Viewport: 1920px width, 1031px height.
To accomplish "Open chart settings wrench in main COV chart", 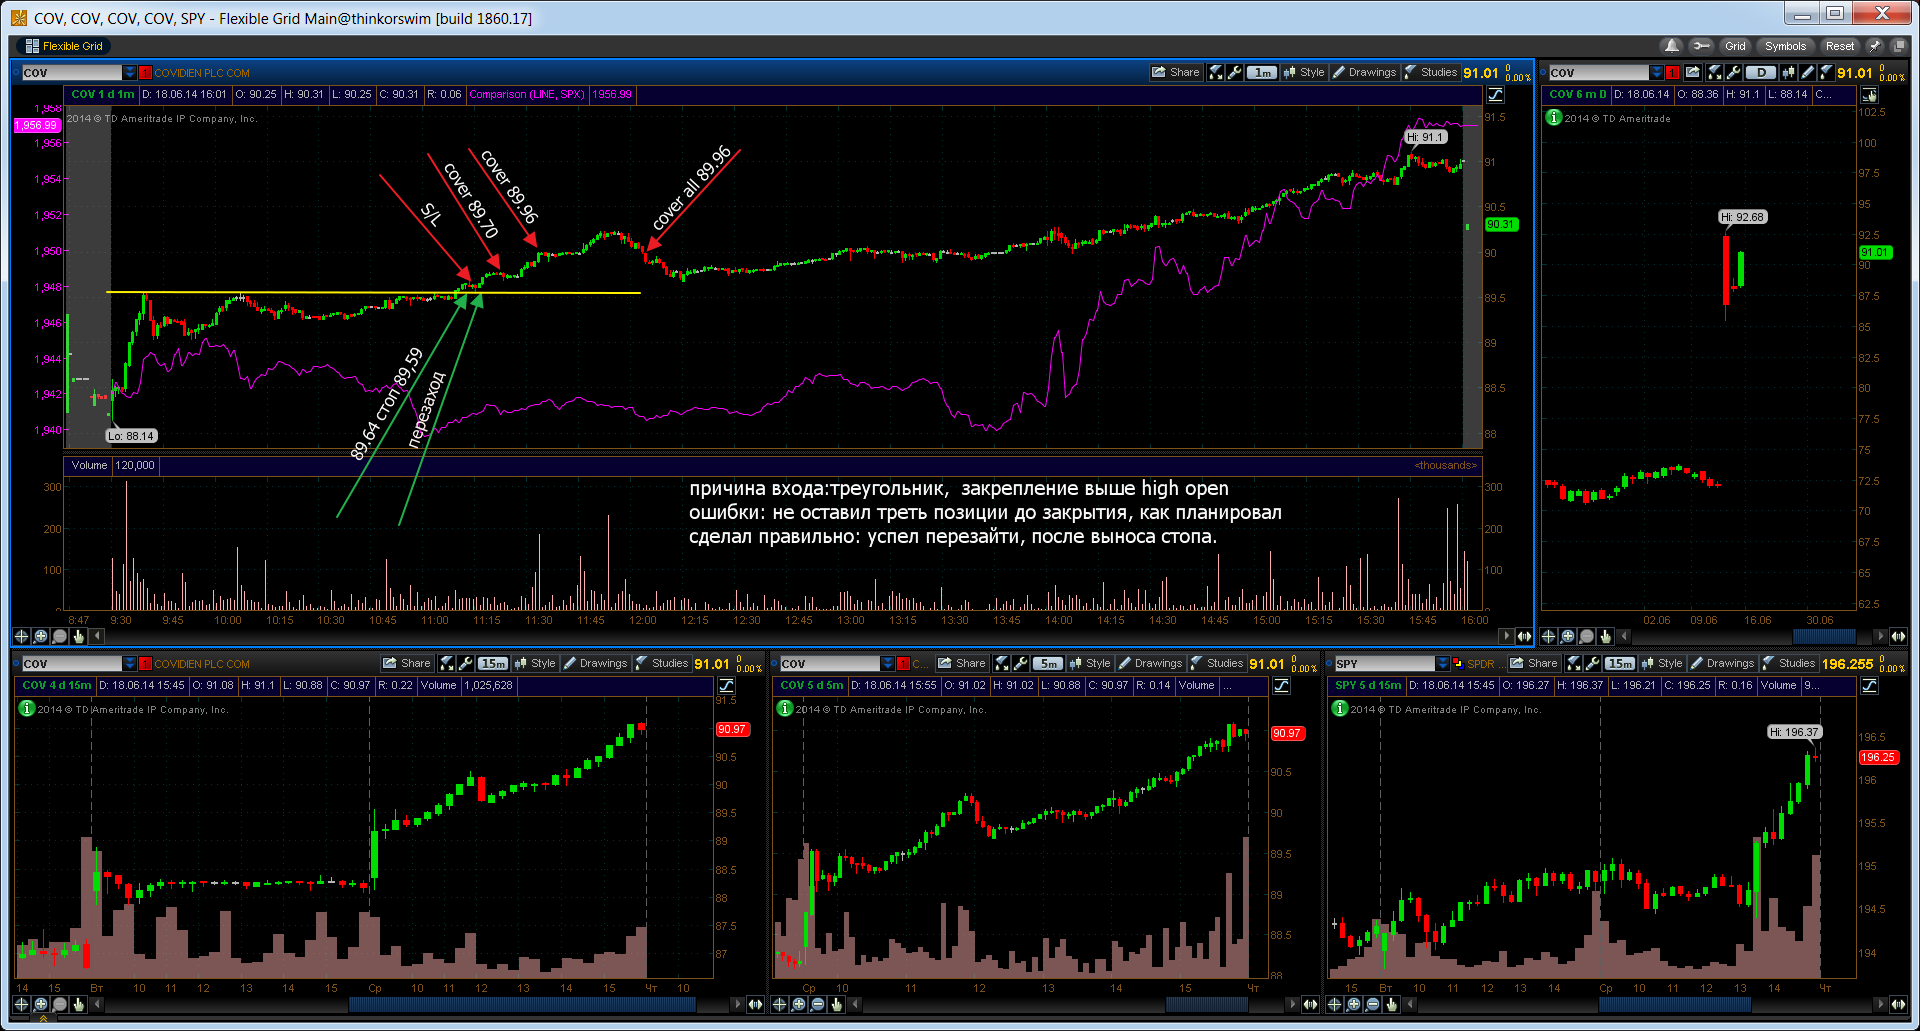I will coord(1235,72).
